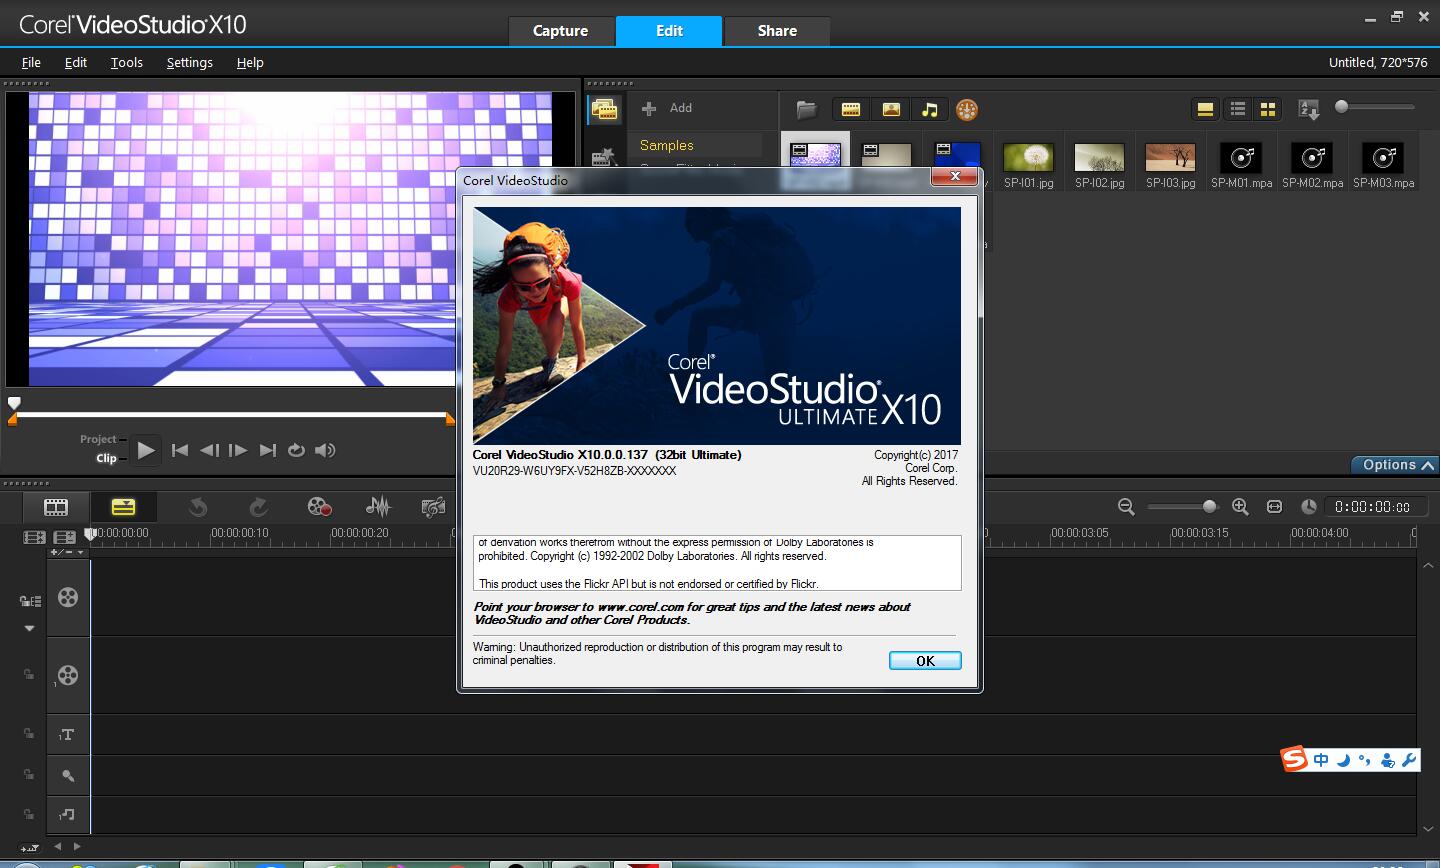1440x868 pixels.
Task: Click the zoom out magnifier on timeline
Action: [1126, 507]
